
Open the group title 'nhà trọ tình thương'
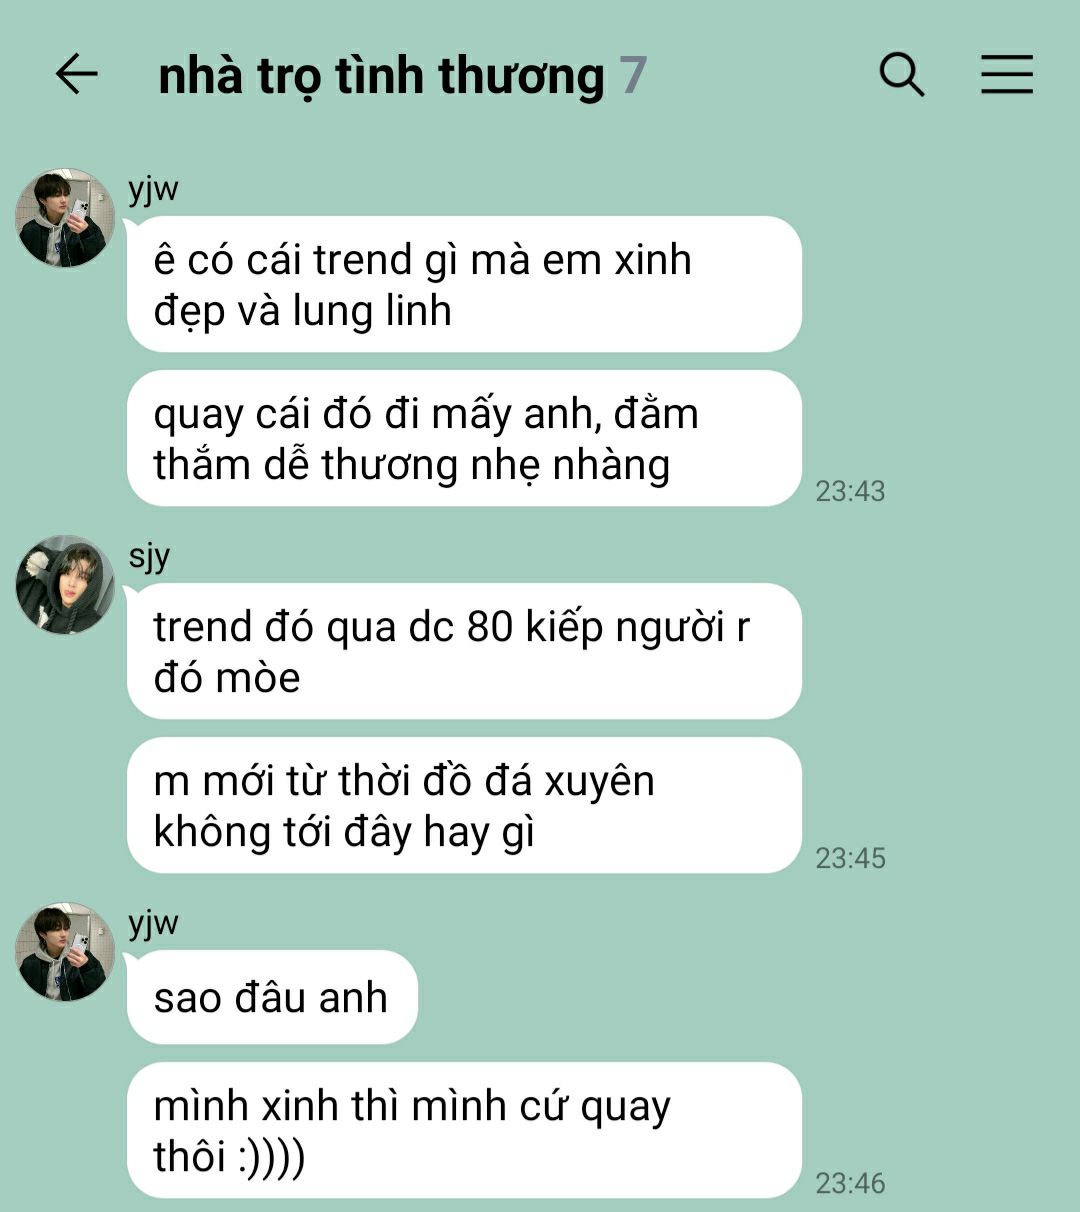[x=381, y=77]
